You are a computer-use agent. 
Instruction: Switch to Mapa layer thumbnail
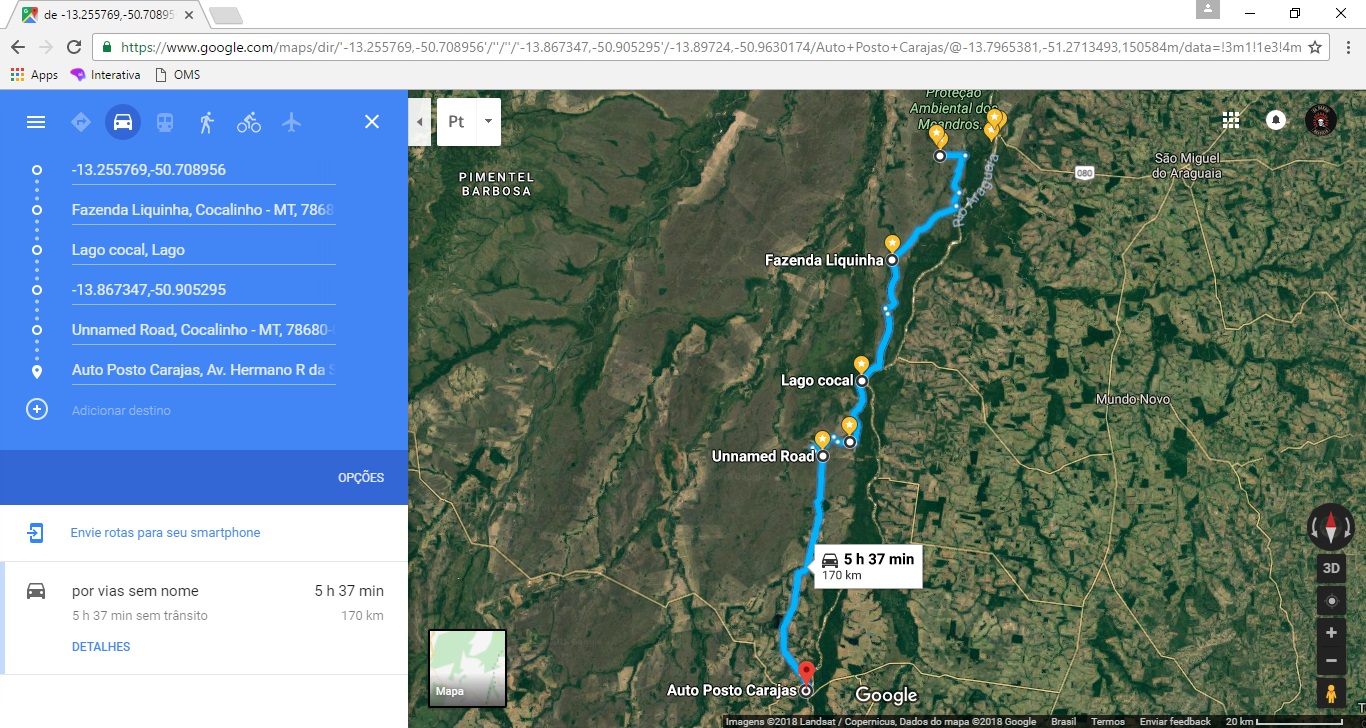pyautogui.click(x=467, y=668)
